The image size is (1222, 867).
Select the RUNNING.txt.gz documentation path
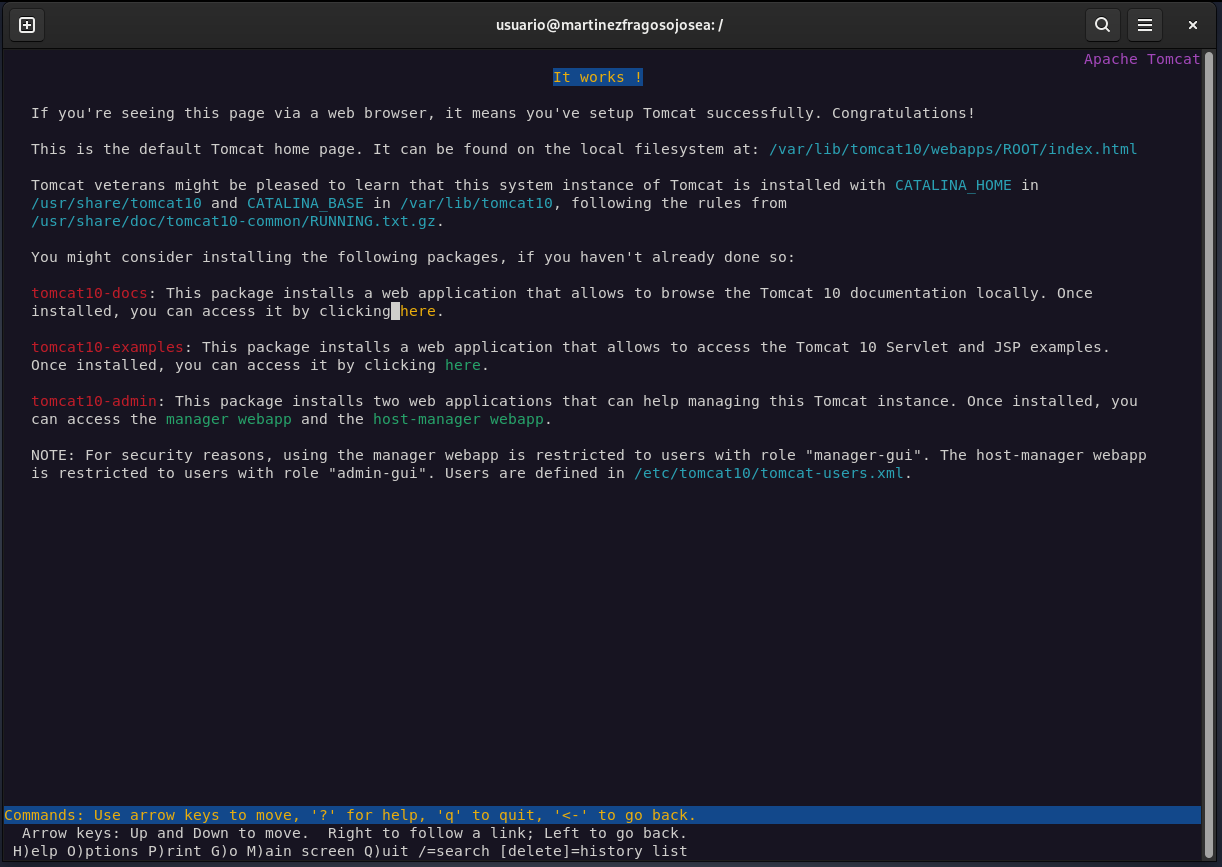coord(233,221)
